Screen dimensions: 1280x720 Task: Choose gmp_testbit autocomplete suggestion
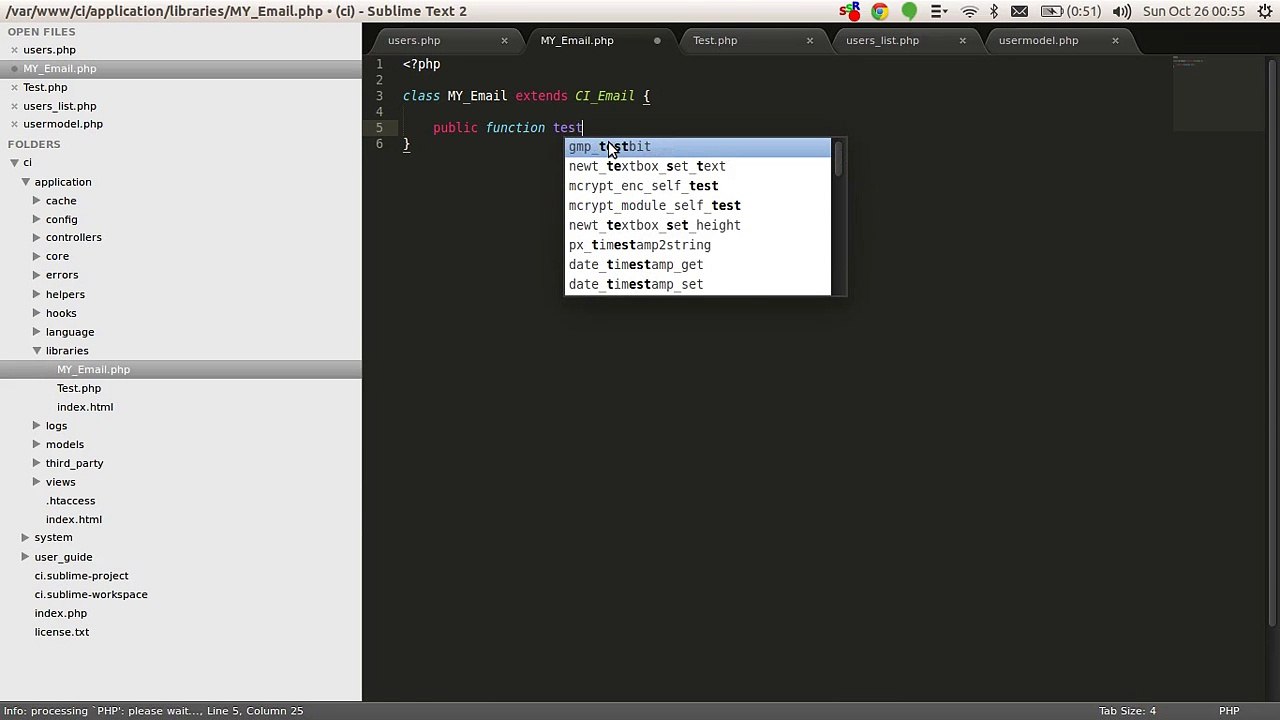pyautogui.click(x=698, y=147)
